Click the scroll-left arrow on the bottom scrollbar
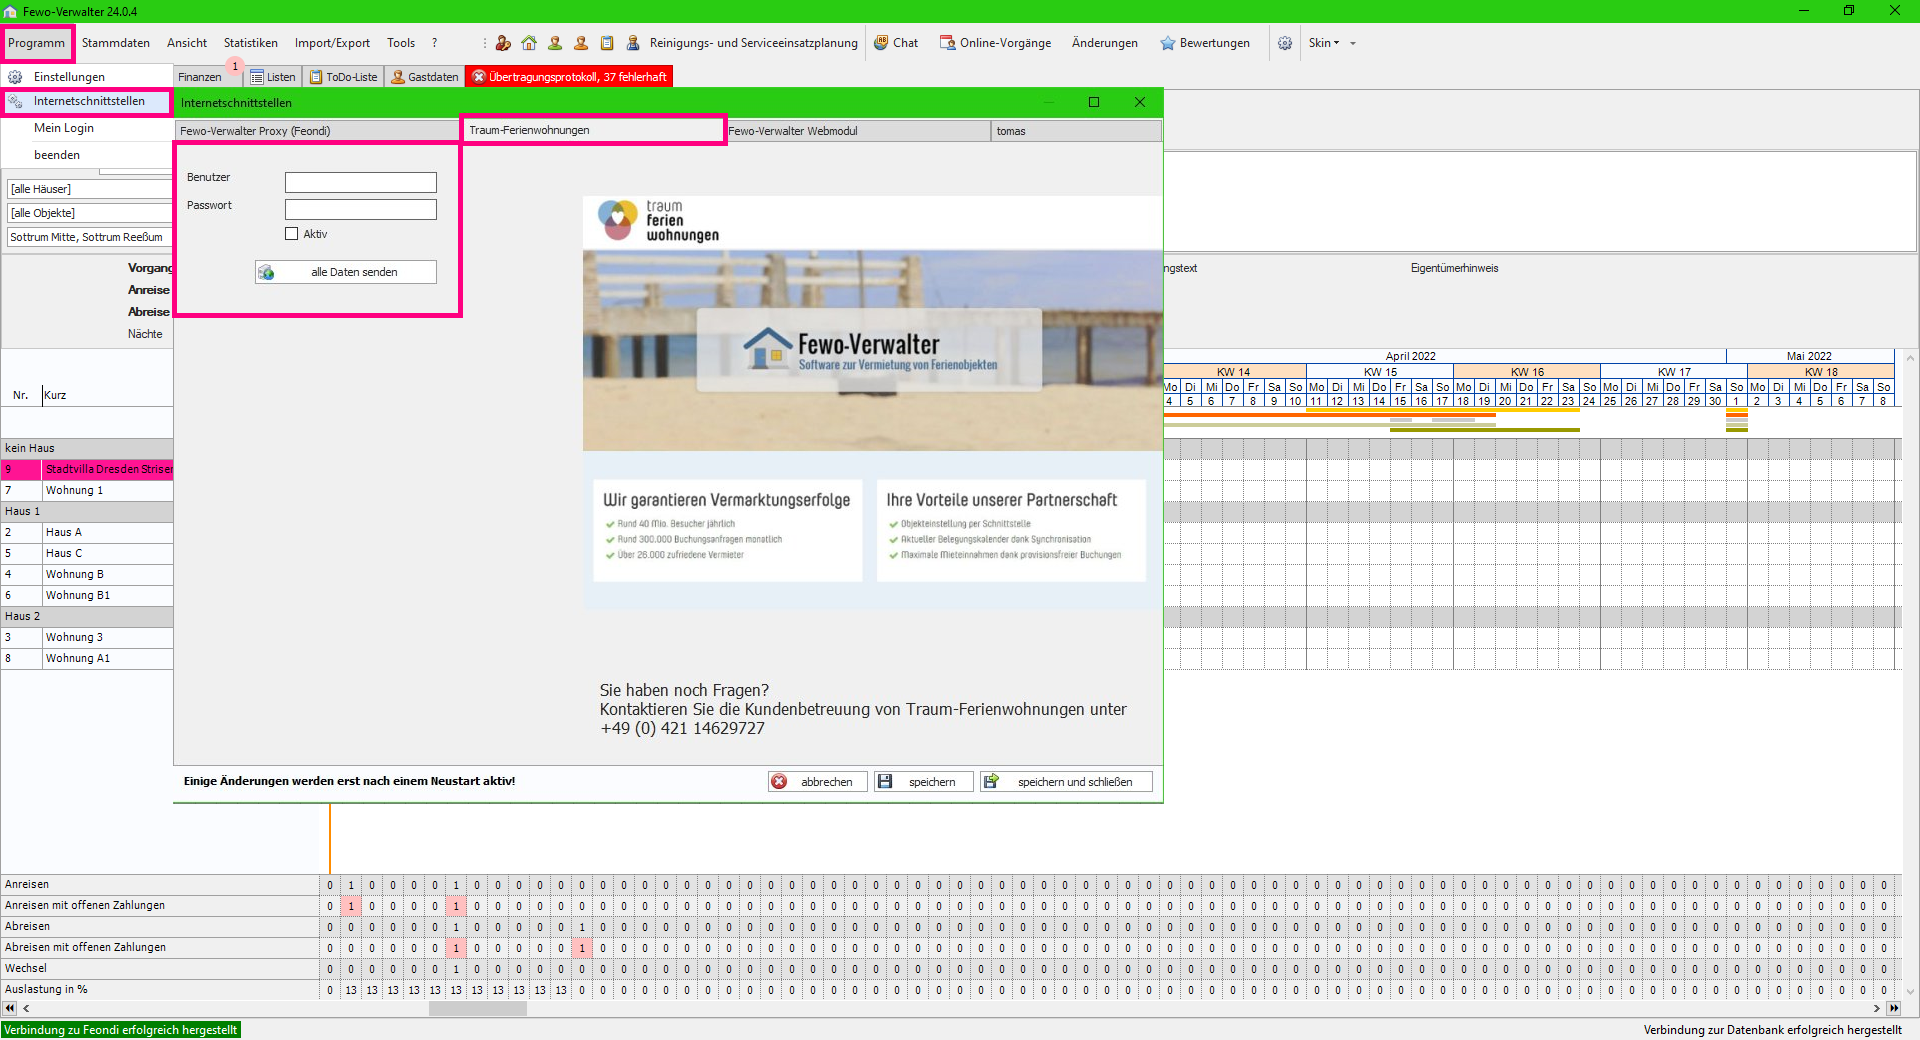 26,1008
